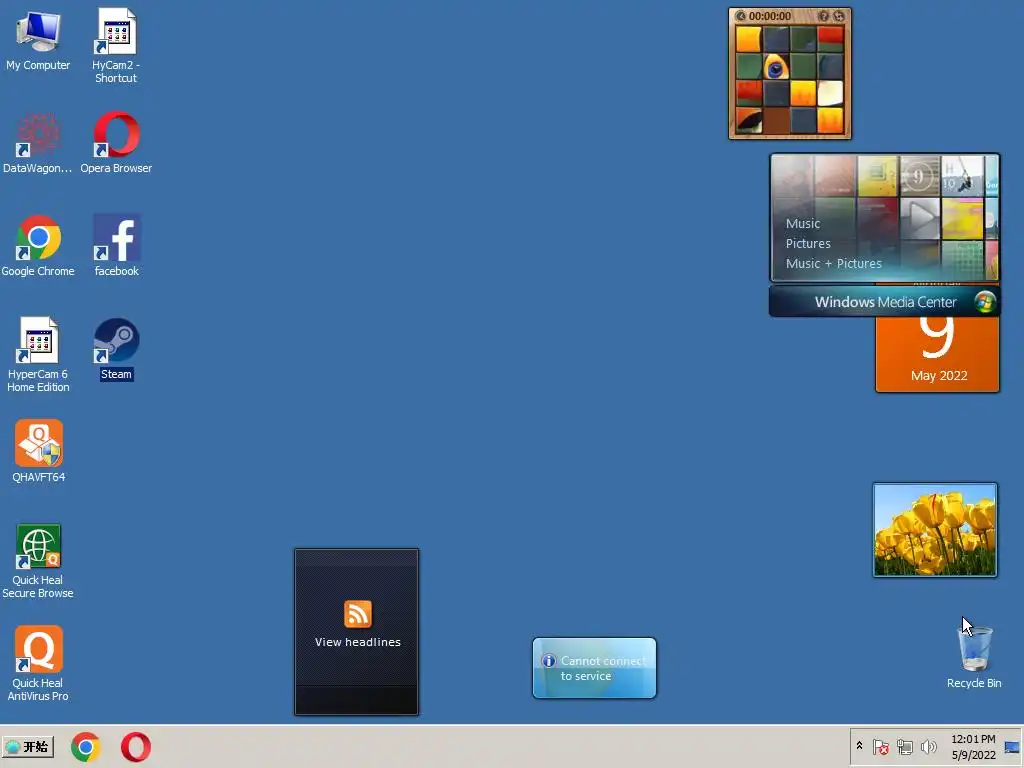1024x768 pixels.
Task: Show hidden system tray icons
Action: point(859,746)
